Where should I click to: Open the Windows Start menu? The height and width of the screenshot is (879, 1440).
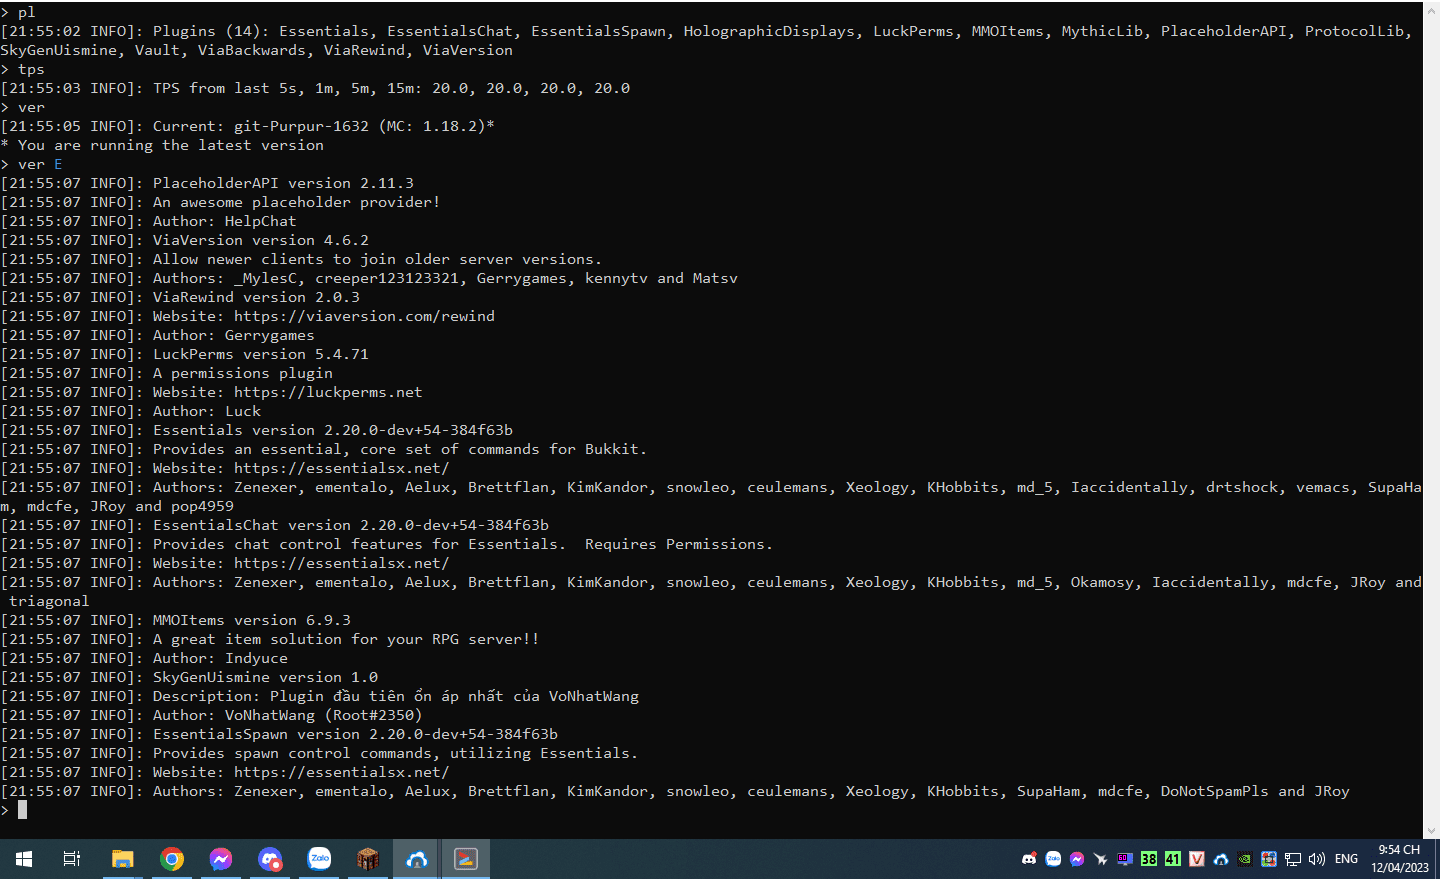24,859
